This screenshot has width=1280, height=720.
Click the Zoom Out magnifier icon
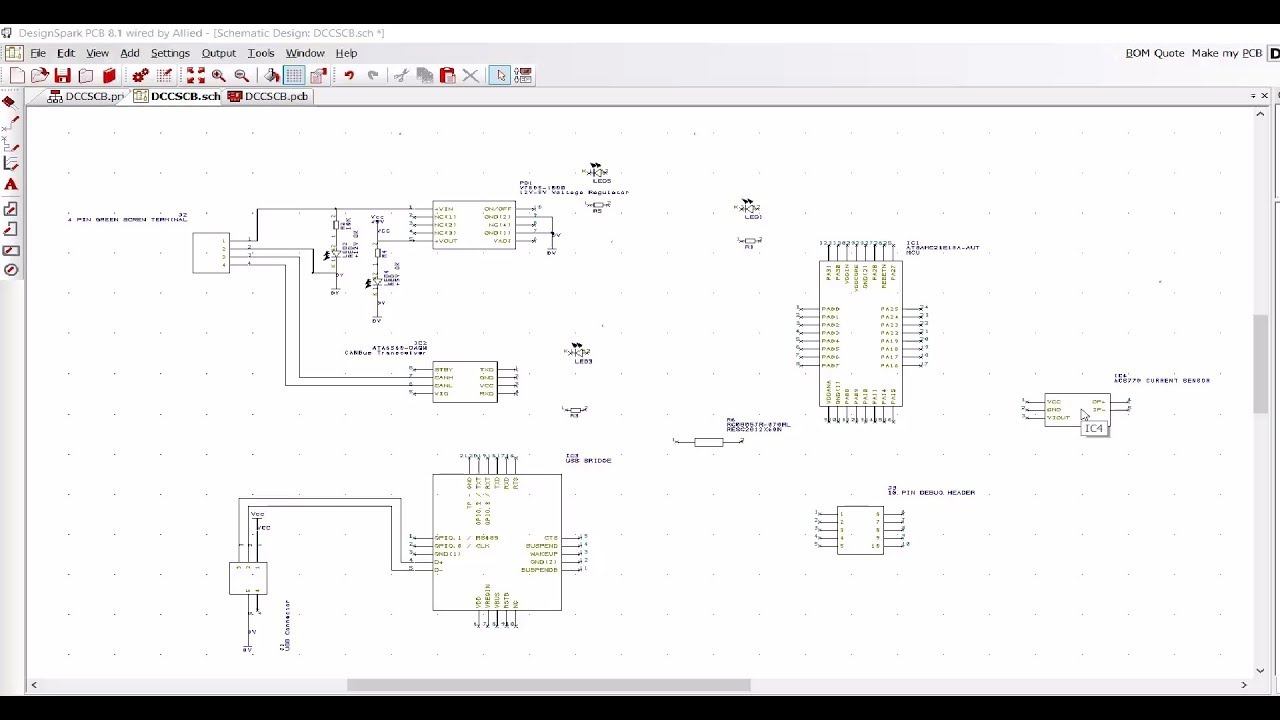click(241, 76)
